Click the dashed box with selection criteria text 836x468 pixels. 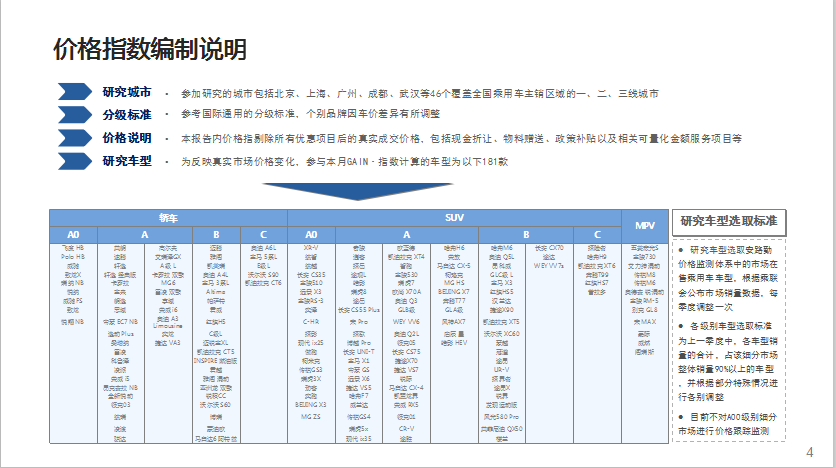(x=729, y=340)
